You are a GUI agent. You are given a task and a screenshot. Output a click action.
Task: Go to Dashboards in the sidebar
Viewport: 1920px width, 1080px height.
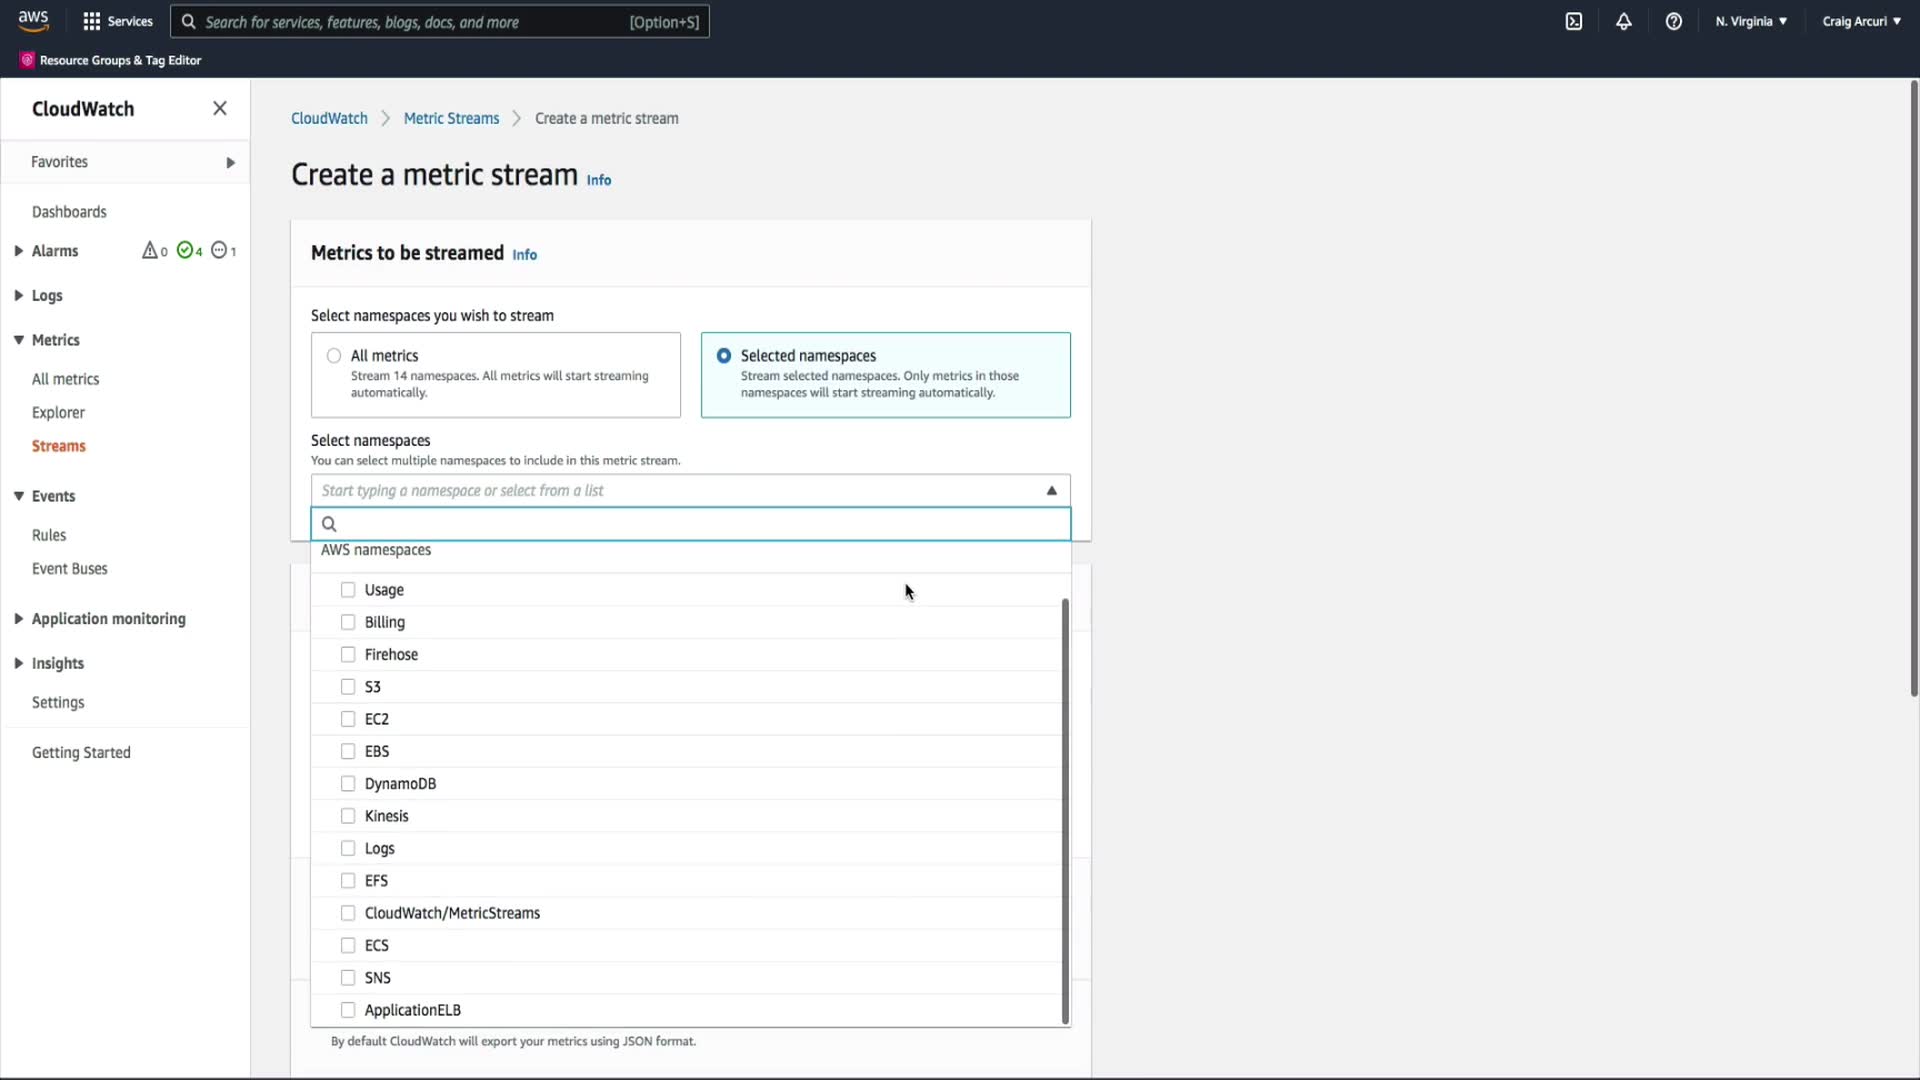(69, 212)
